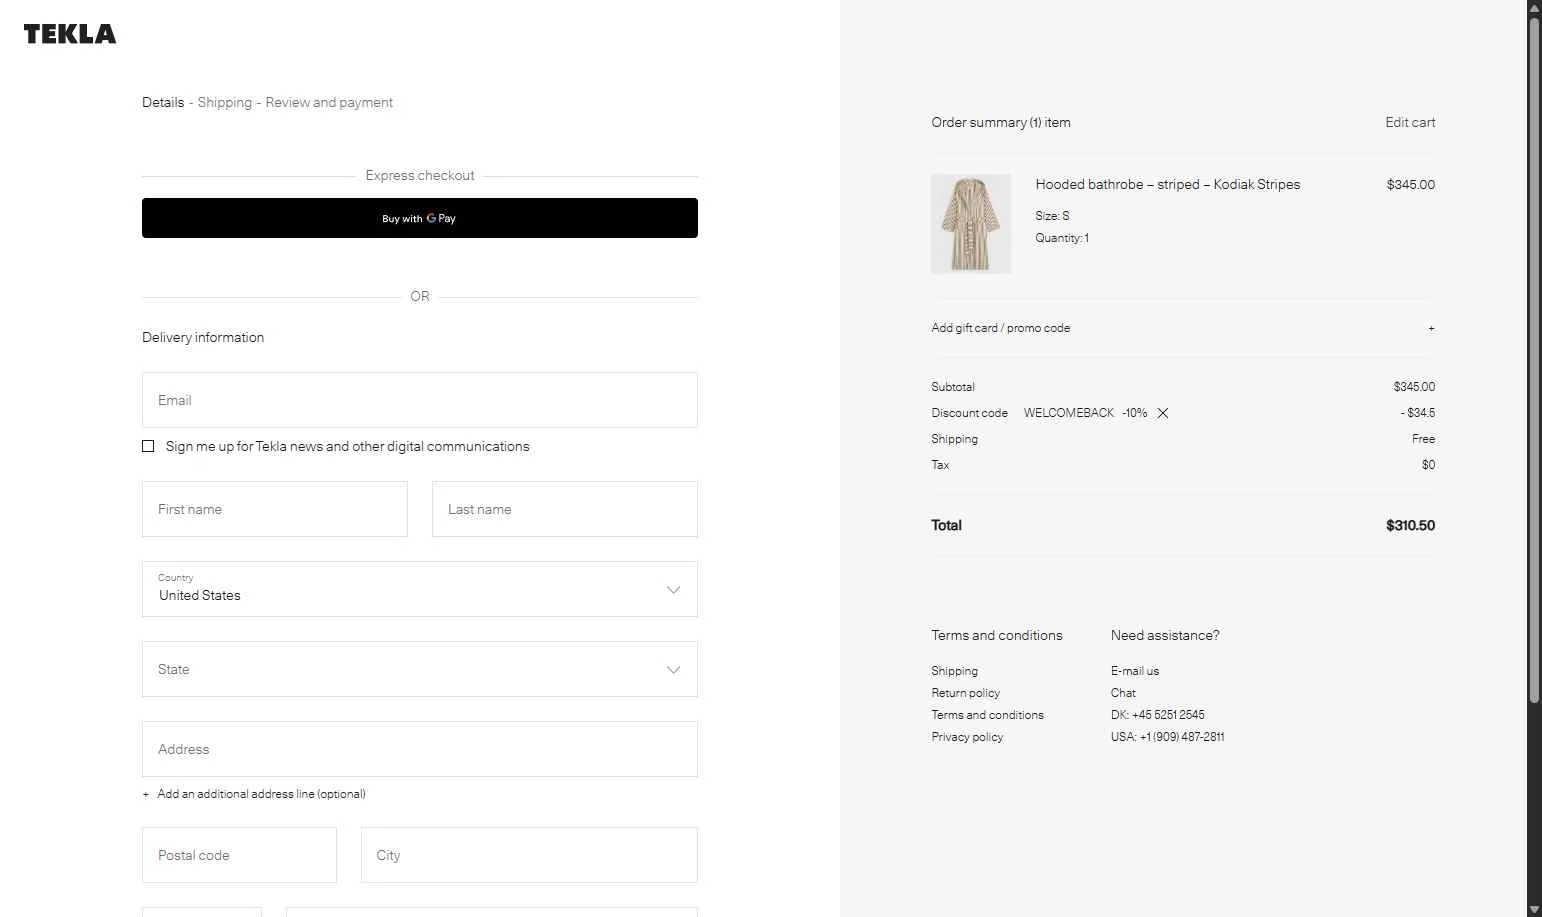Go to the Details step
1542x917 pixels.
coord(163,102)
